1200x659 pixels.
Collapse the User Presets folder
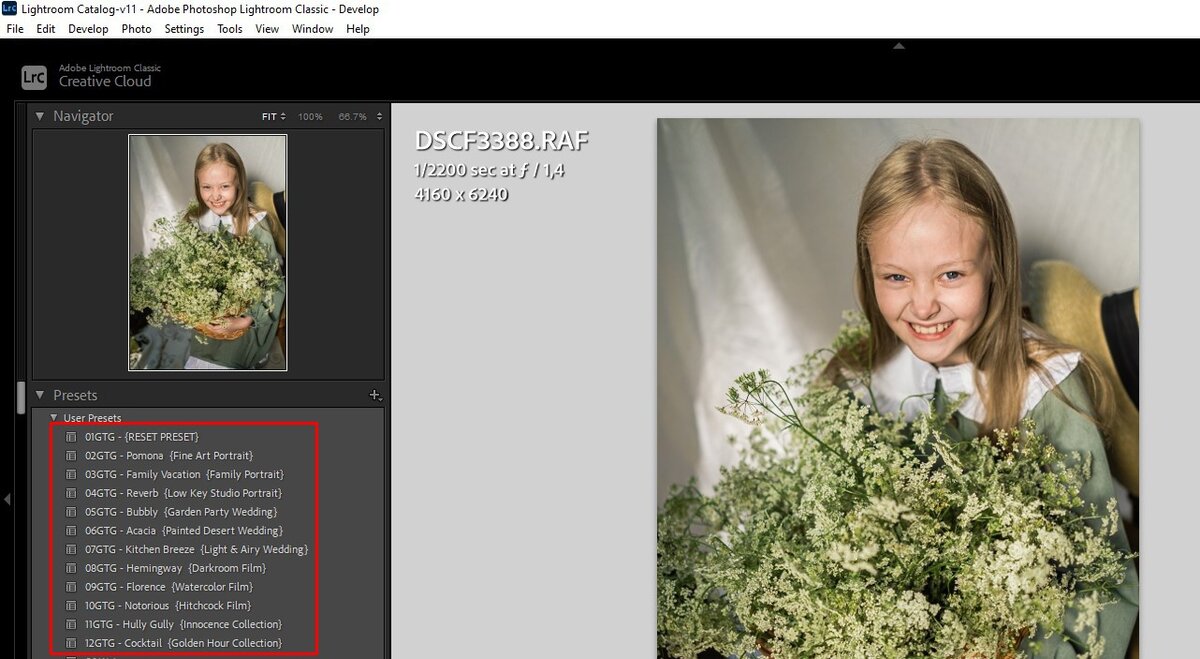pyautogui.click(x=54, y=418)
